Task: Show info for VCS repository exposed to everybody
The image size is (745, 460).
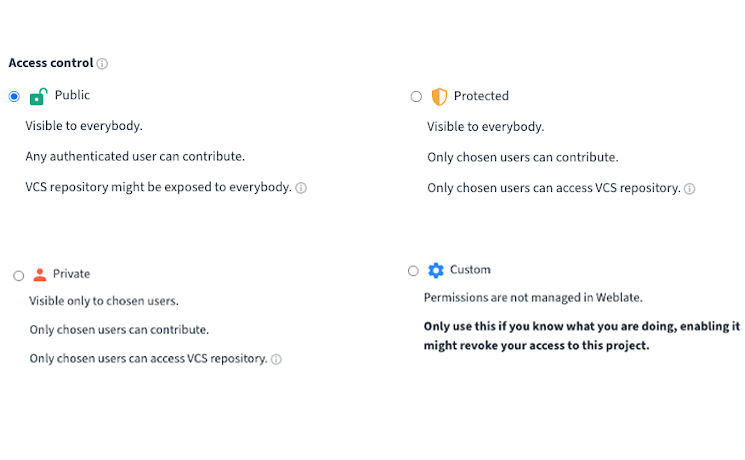Action: pos(301,188)
